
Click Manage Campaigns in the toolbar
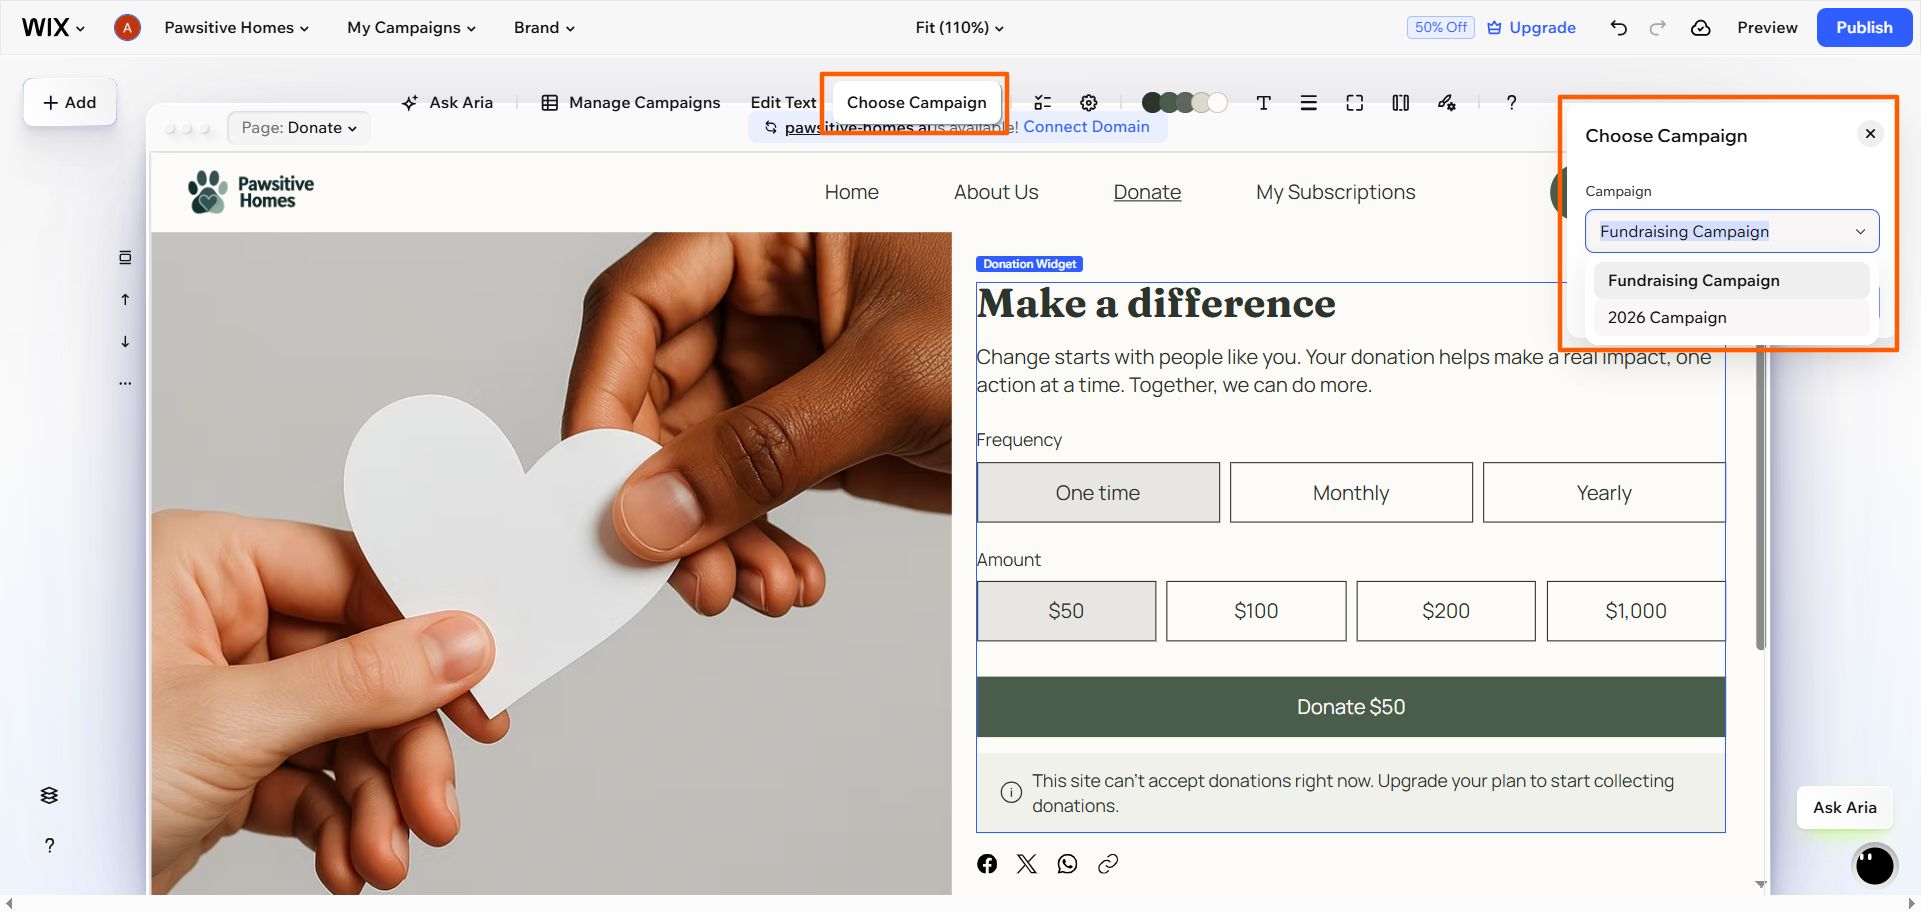pyautogui.click(x=631, y=102)
